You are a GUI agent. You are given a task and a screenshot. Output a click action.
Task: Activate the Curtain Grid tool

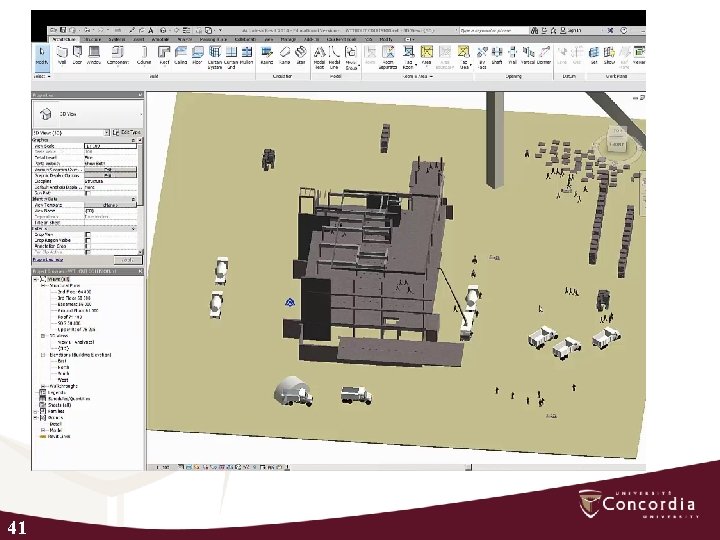(231, 57)
